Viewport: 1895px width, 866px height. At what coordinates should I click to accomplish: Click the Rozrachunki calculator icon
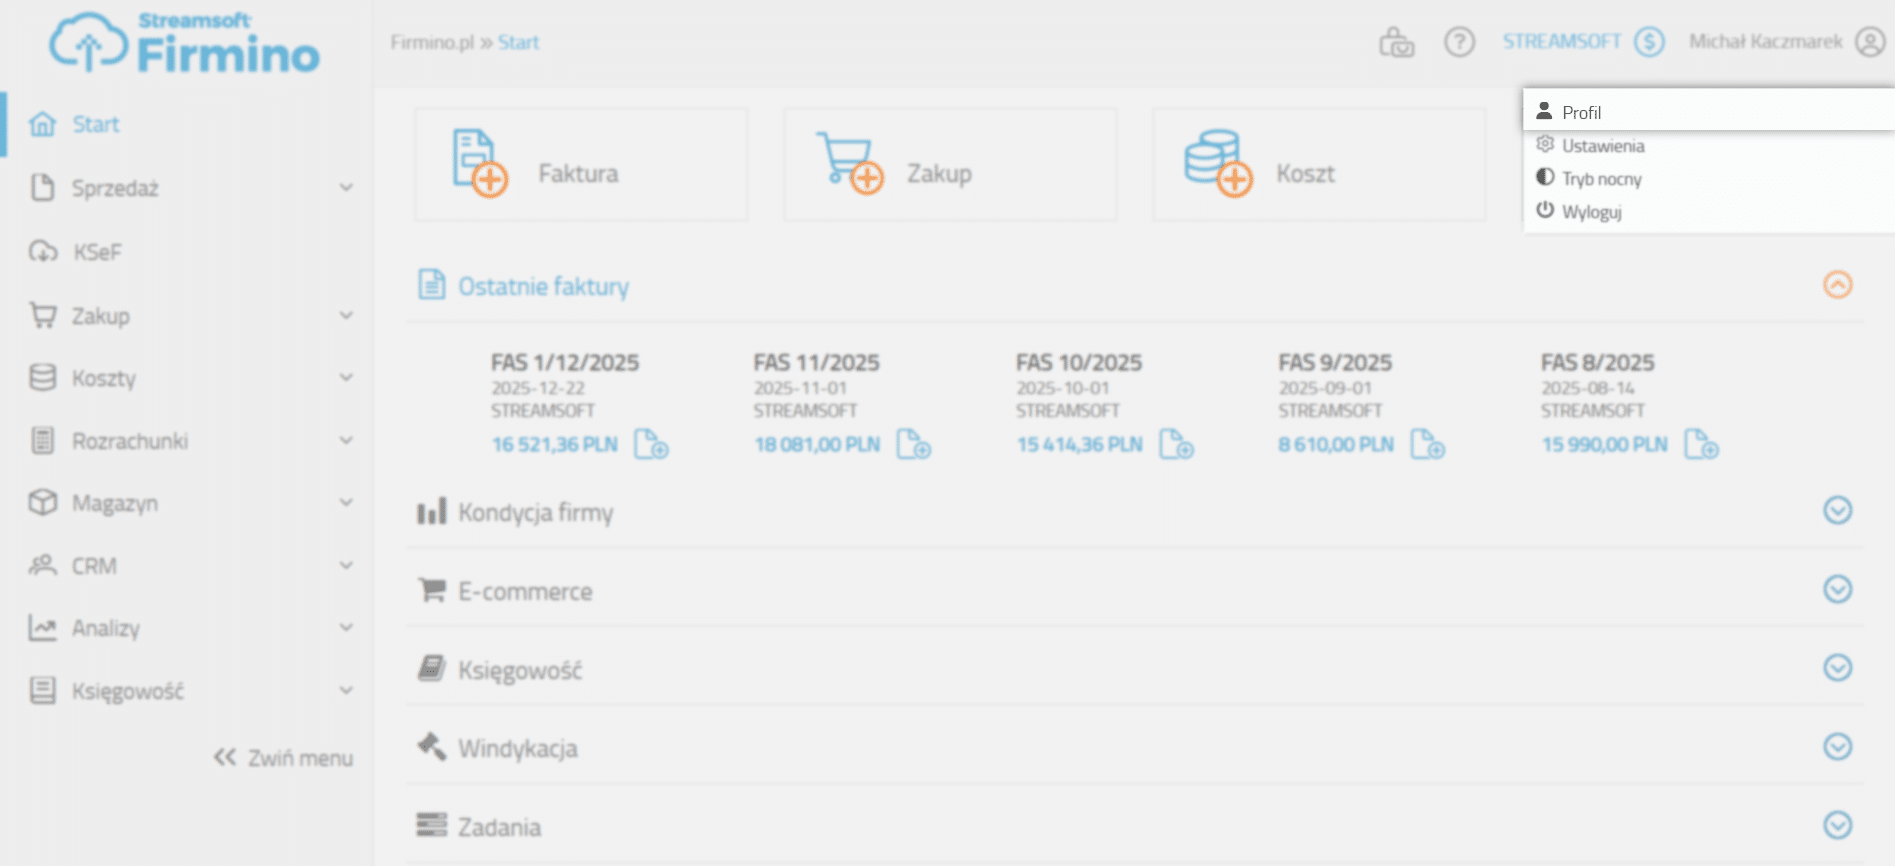click(x=42, y=440)
